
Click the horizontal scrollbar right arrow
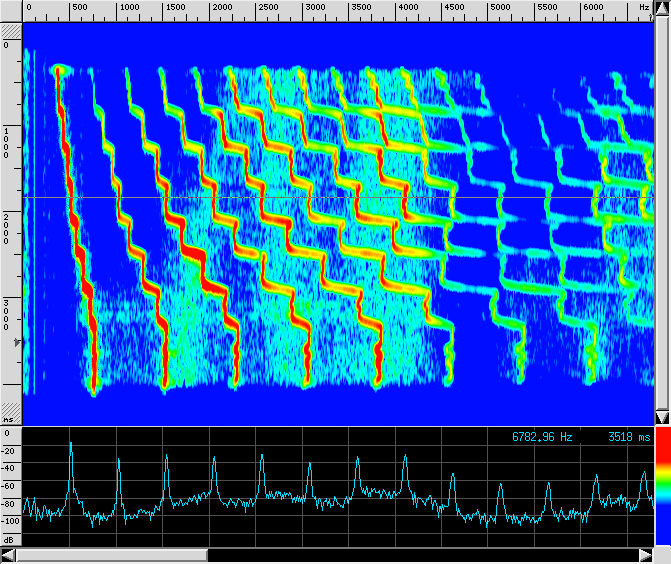(645, 555)
